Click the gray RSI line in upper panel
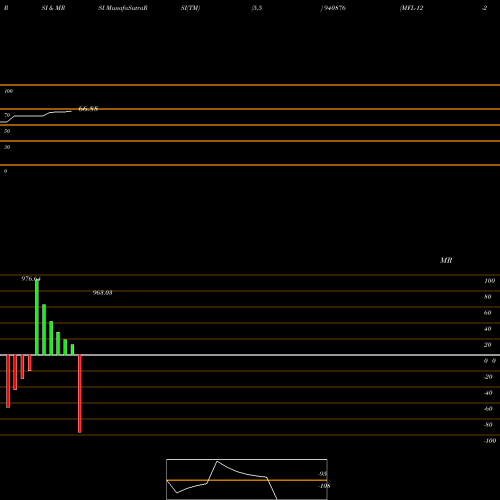Image resolution: width=500 pixels, height=500 pixels. [36, 116]
